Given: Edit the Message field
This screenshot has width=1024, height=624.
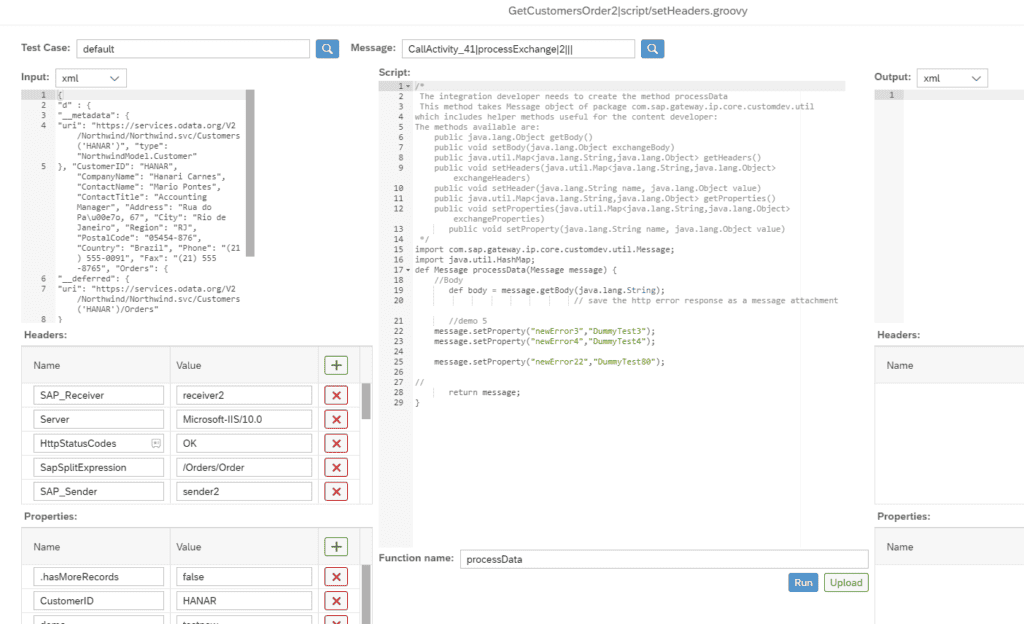Looking at the screenshot, I should [x=519, y=49].
